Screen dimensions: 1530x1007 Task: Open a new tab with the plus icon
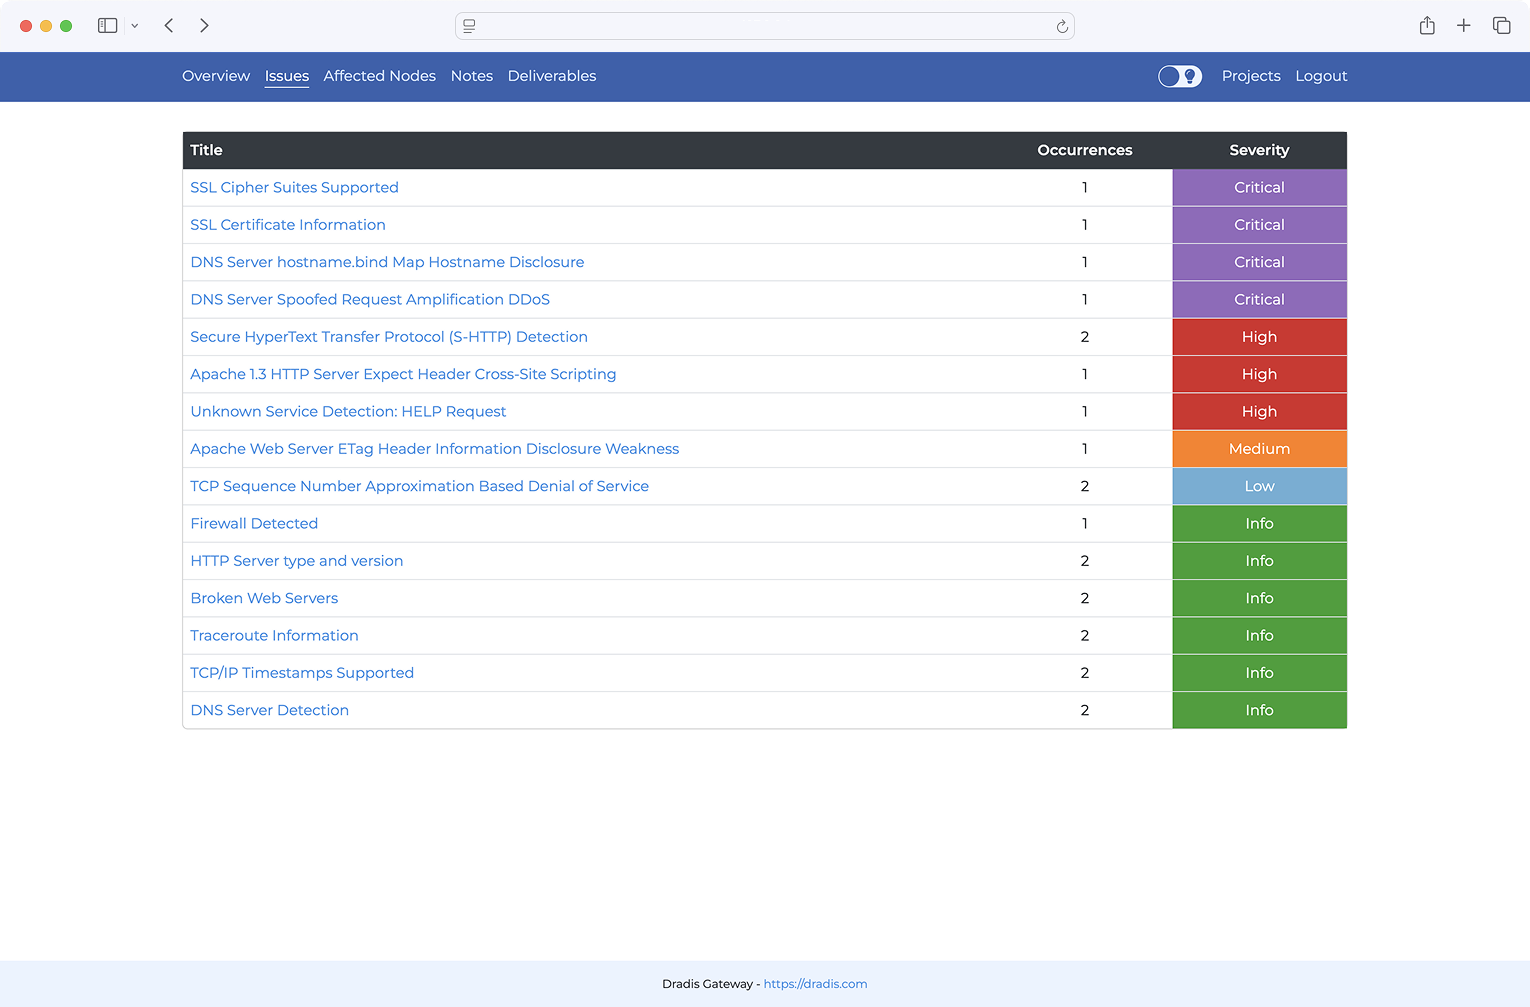point(1464,25)
